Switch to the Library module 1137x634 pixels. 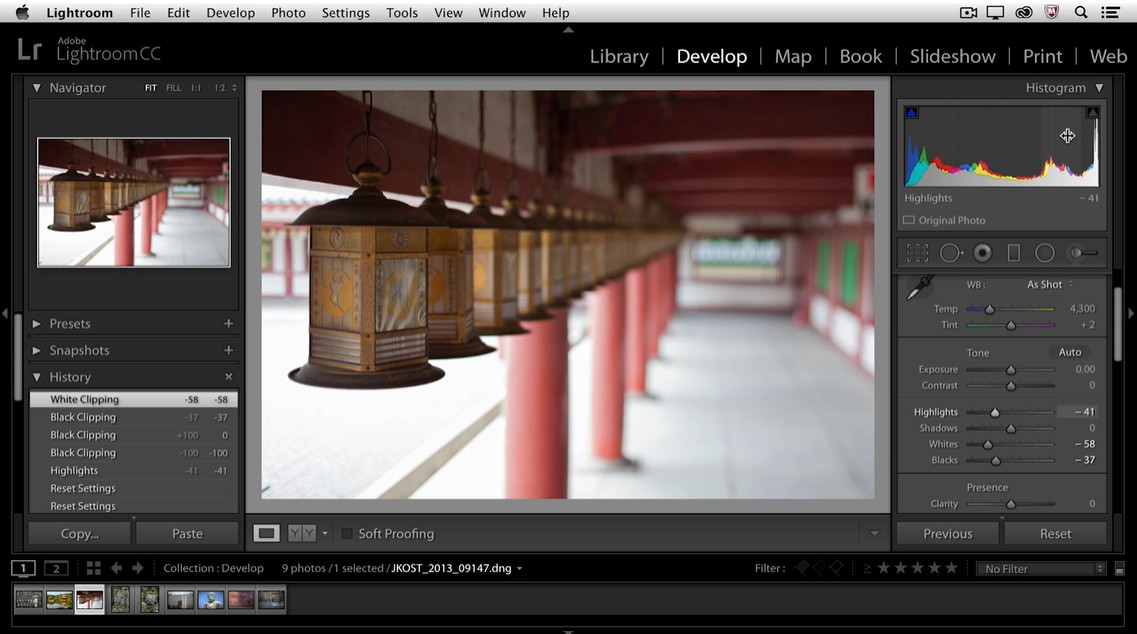(618, 57)
